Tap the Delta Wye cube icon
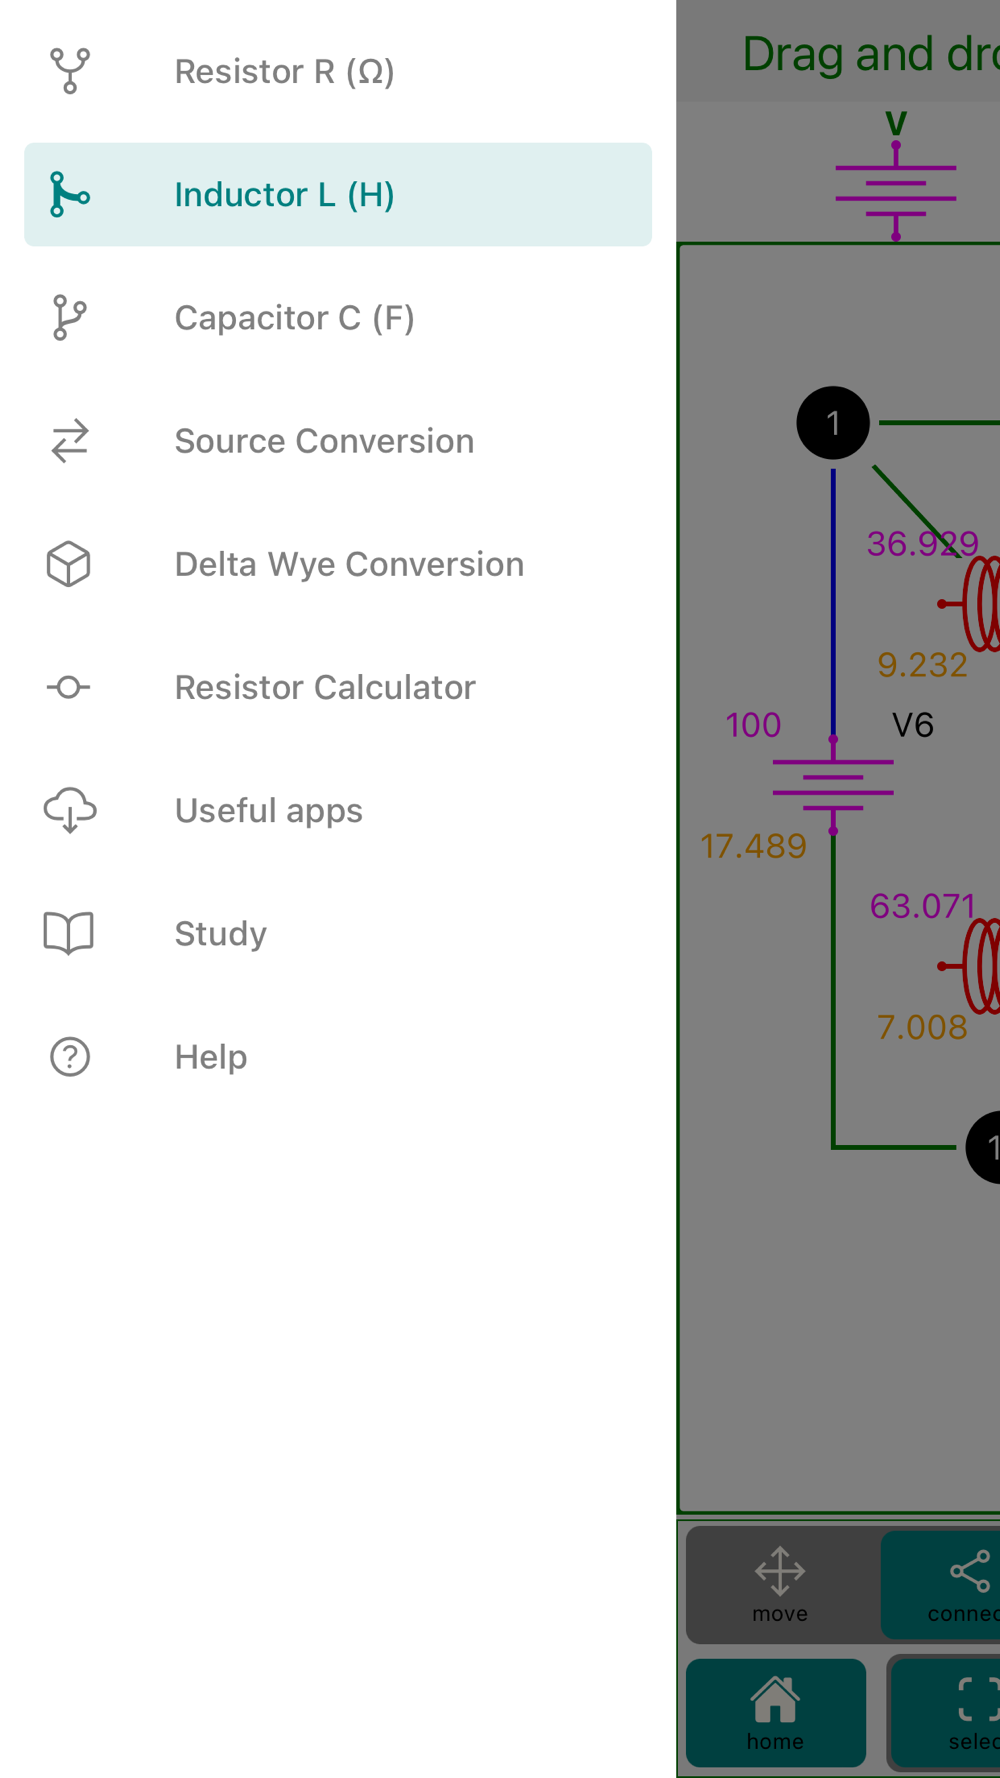This screenshot has height=1778, width=1000. (69, 564)
